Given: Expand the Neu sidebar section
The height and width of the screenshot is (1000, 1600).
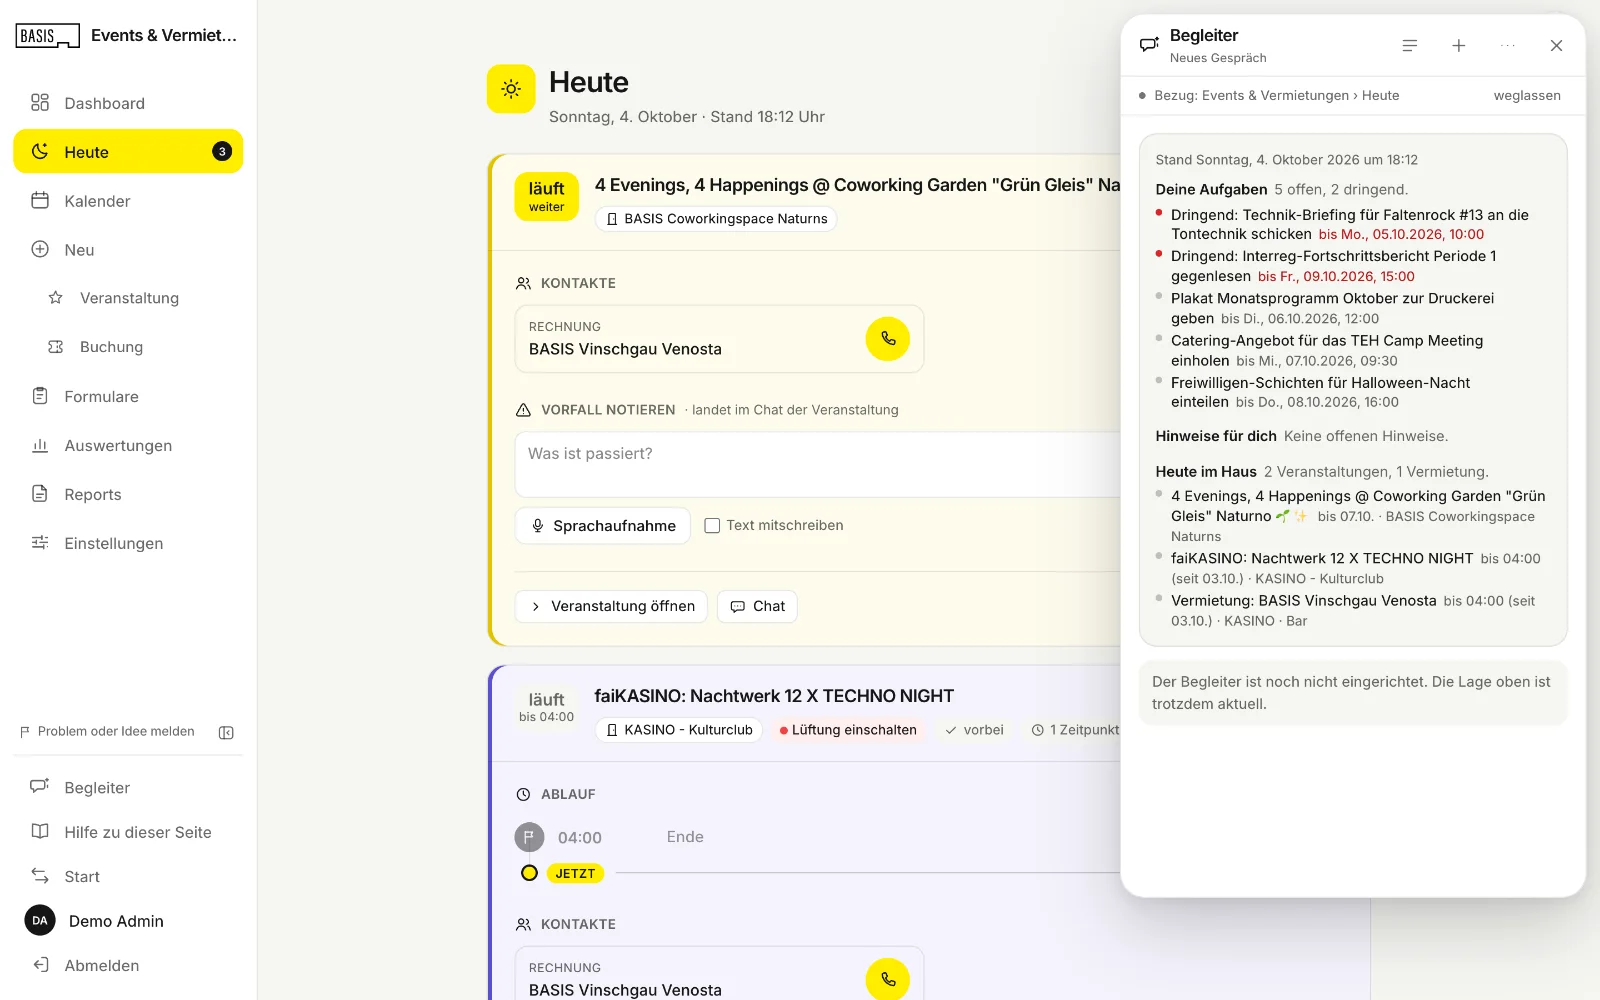Looking at the screenshot, I should tap(128, 250).
